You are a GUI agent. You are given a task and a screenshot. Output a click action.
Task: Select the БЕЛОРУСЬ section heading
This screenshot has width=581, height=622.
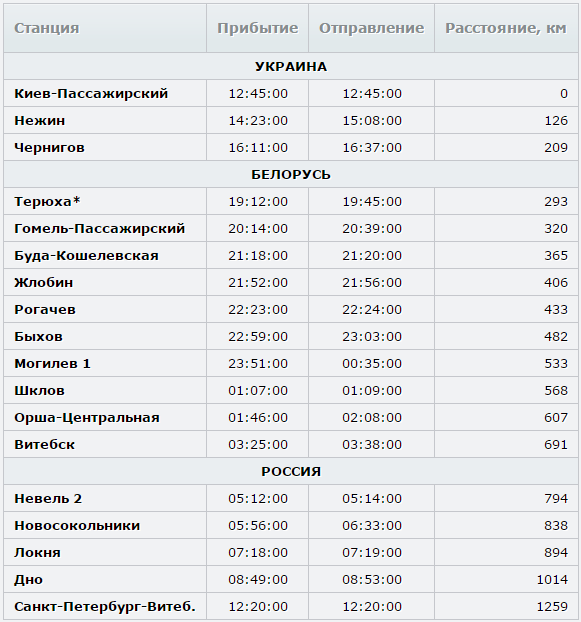(x=291, y=175)
